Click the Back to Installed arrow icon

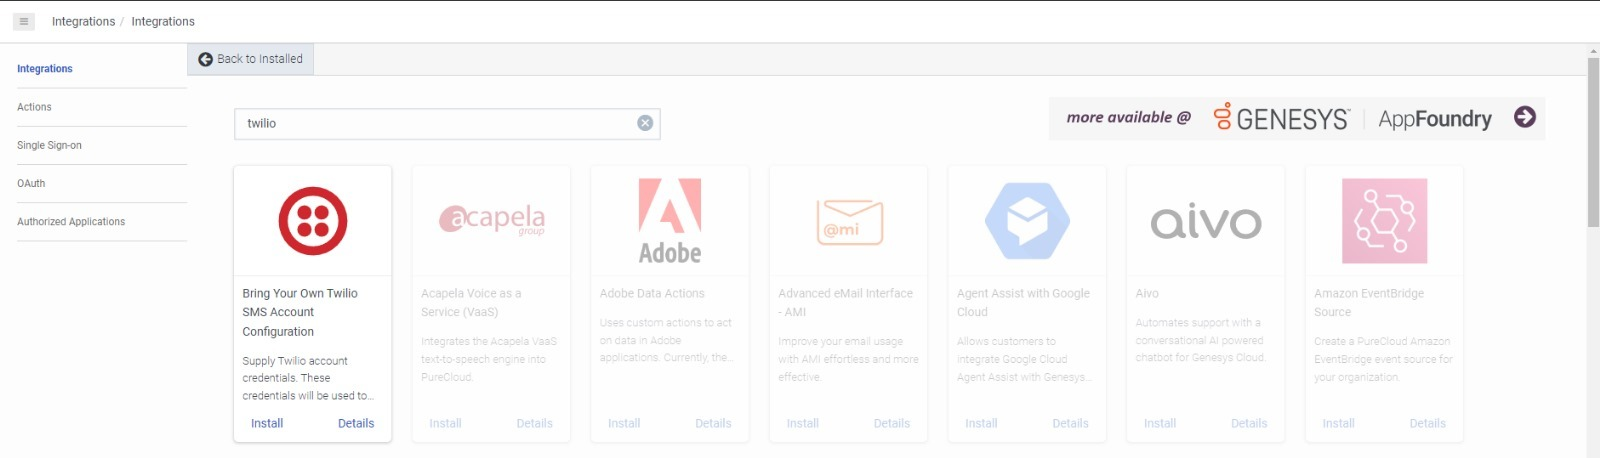click(205, 59)
